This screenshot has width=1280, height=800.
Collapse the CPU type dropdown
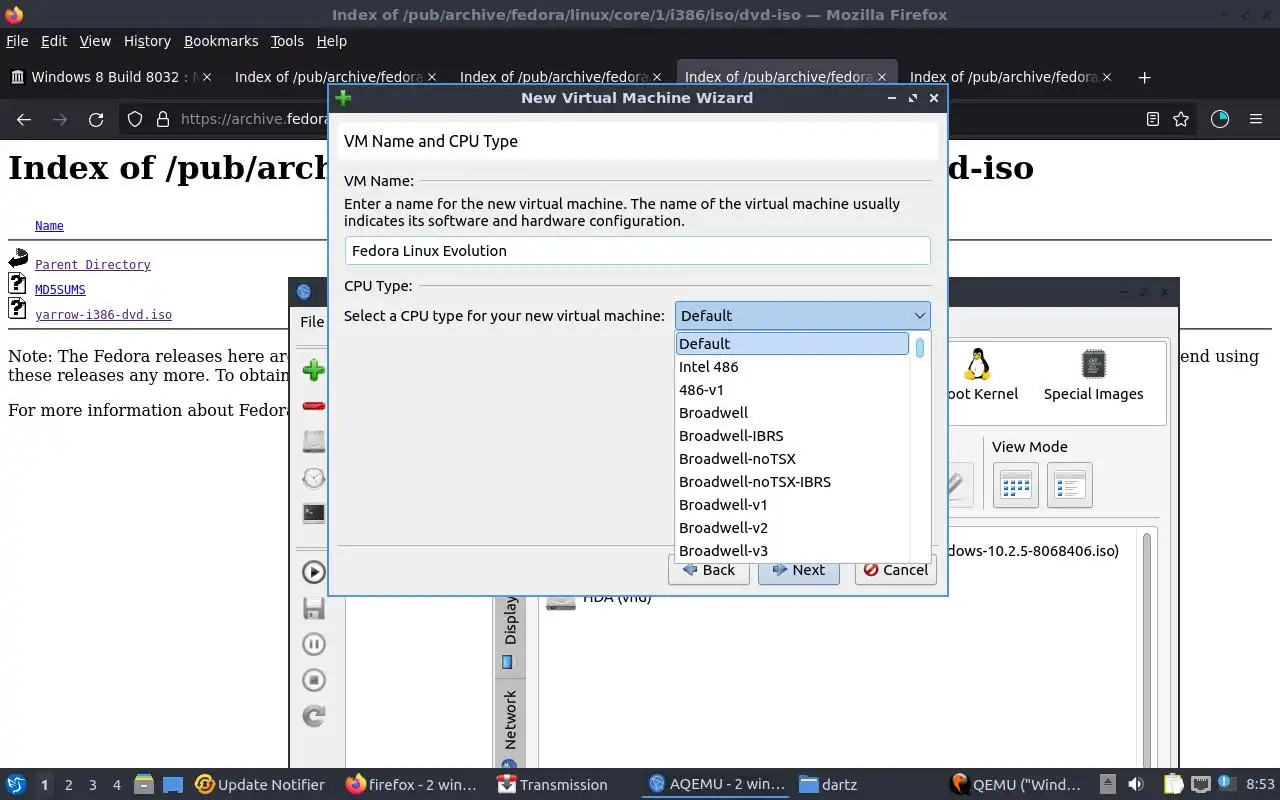click(920, 316)
